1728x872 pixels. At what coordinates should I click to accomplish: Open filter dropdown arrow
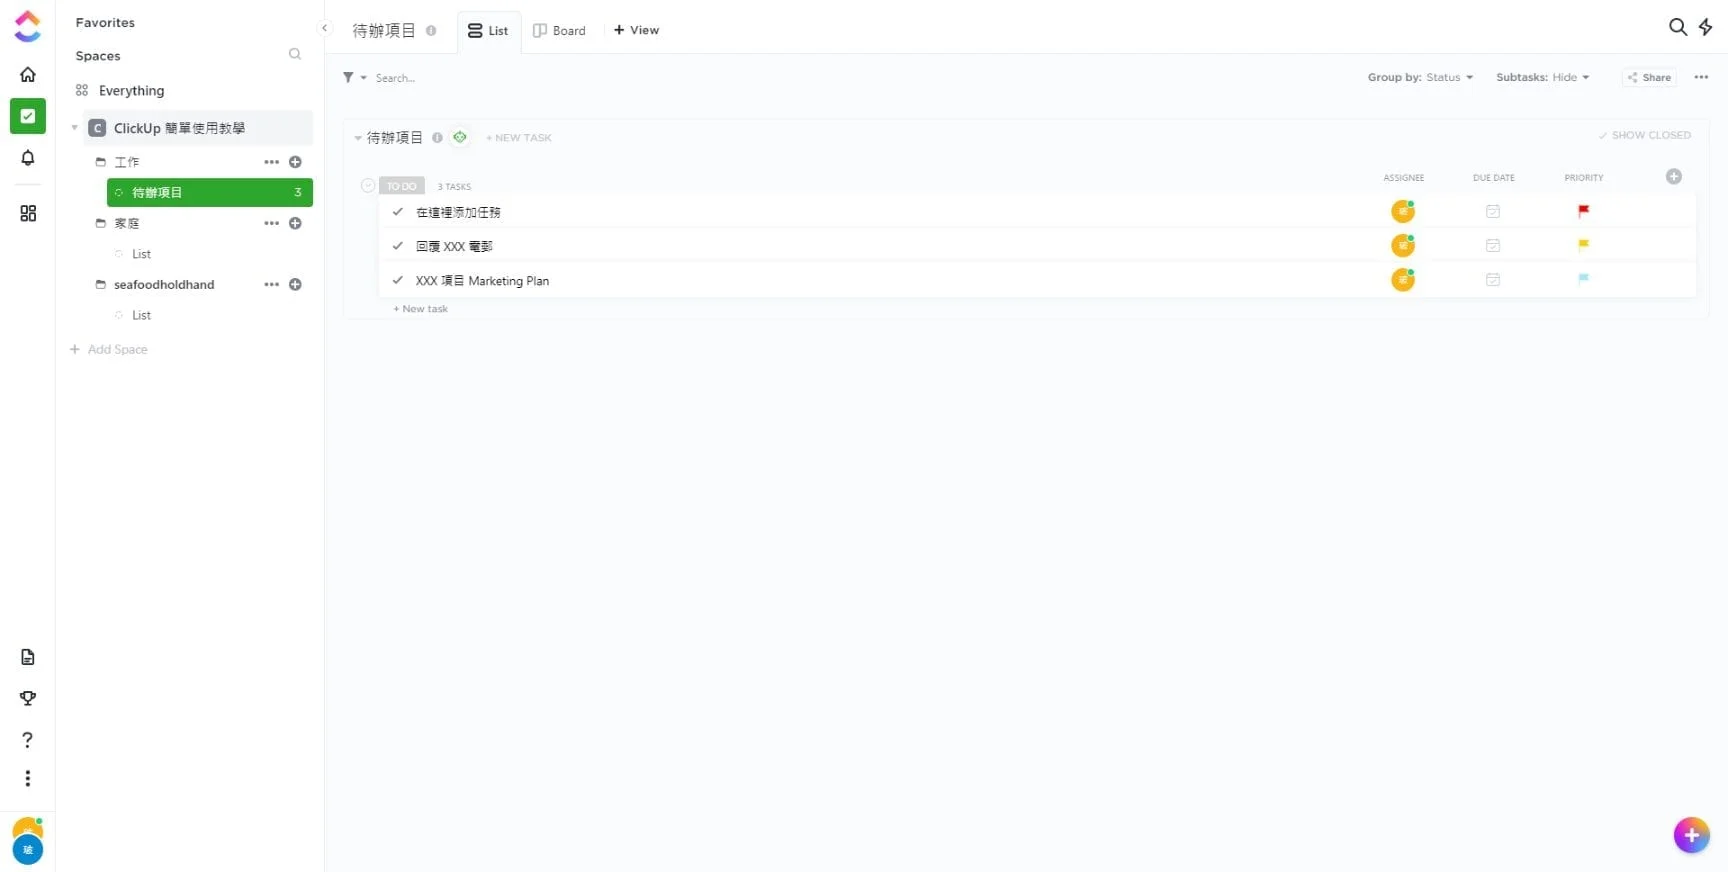point(364,77)
